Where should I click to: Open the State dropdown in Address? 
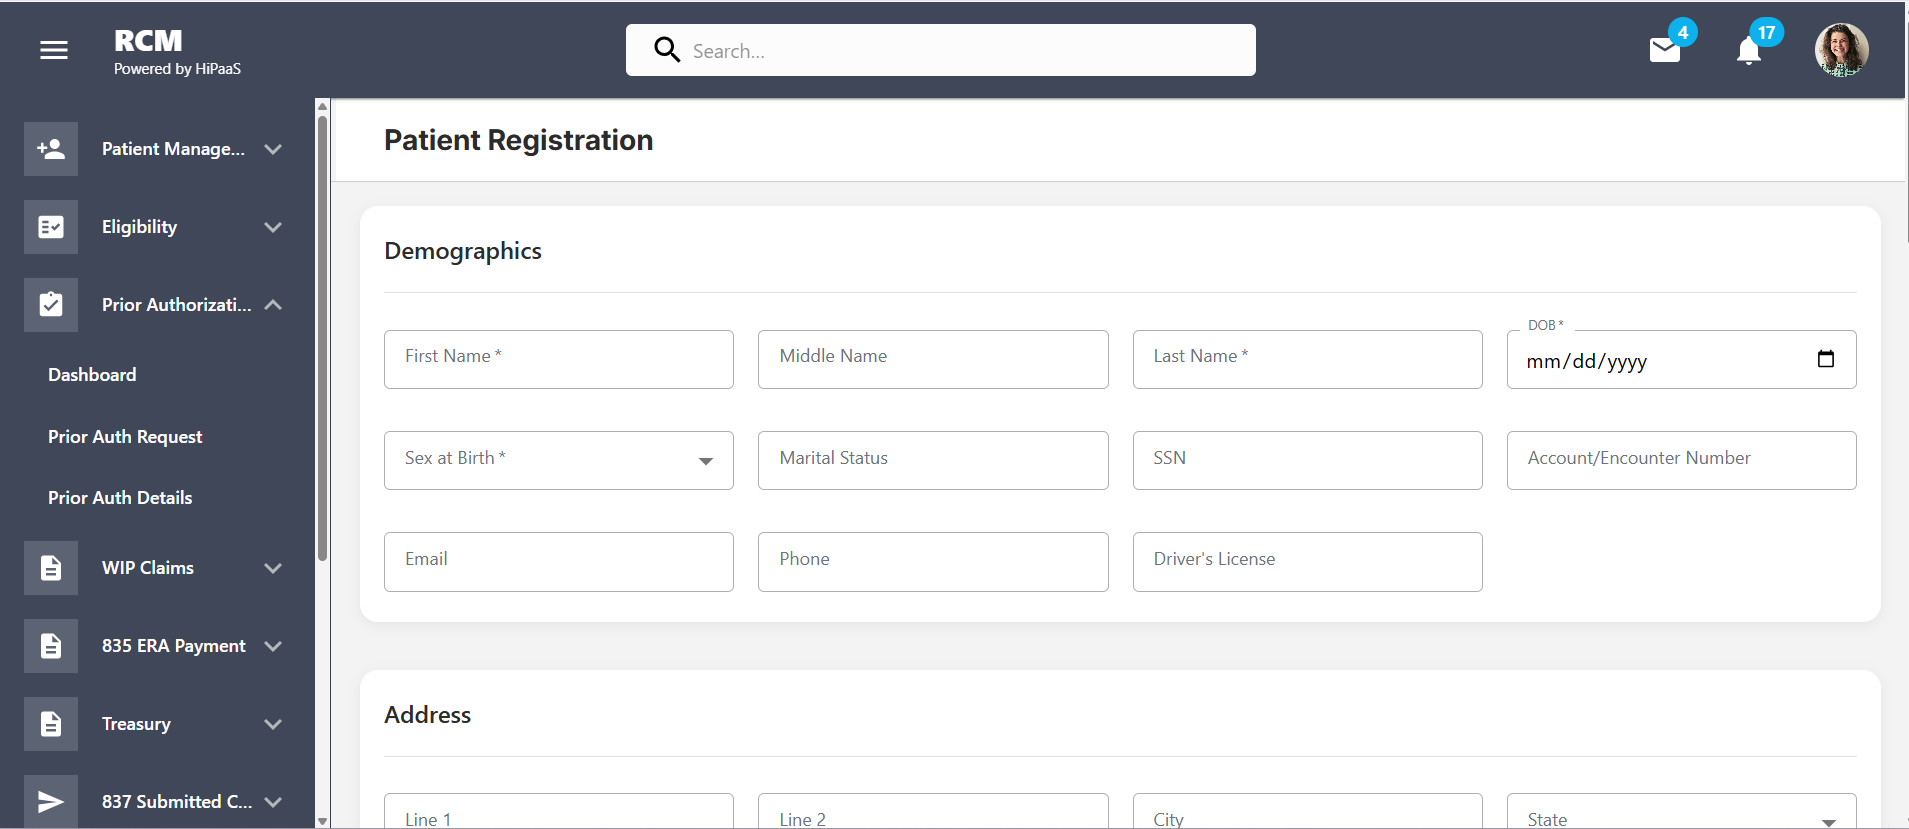(1681, 811)
